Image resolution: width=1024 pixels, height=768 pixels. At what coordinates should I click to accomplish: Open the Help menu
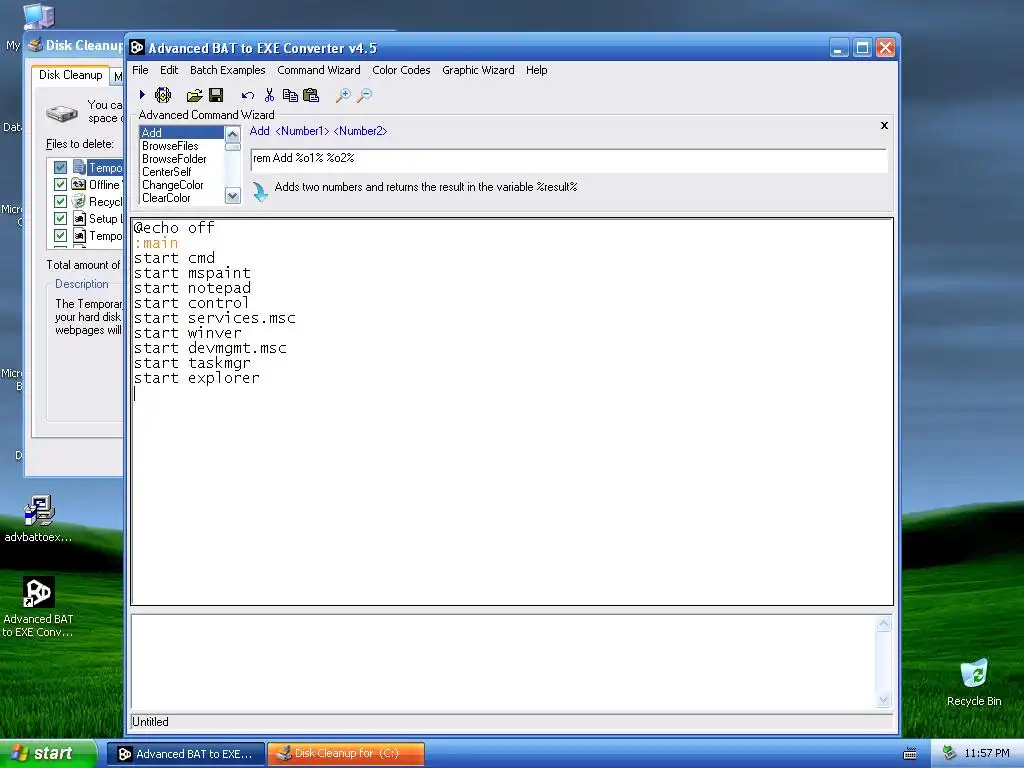point(537,70)
